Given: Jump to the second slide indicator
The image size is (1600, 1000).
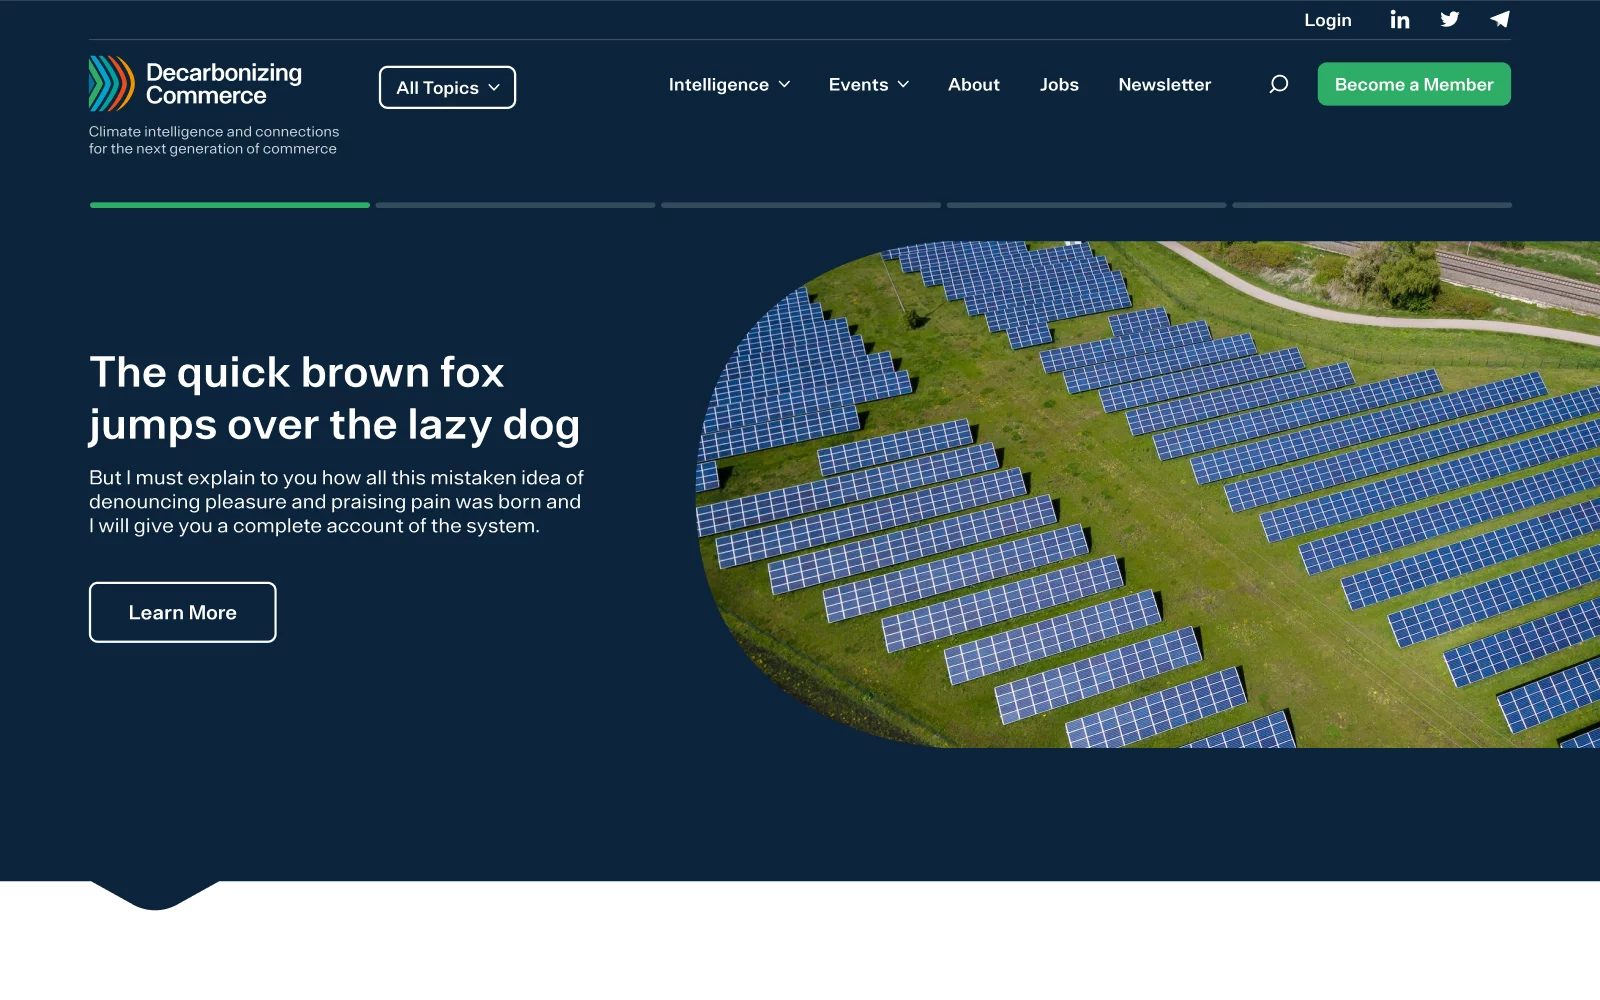Looking at the screenshot, I should 516,205.
